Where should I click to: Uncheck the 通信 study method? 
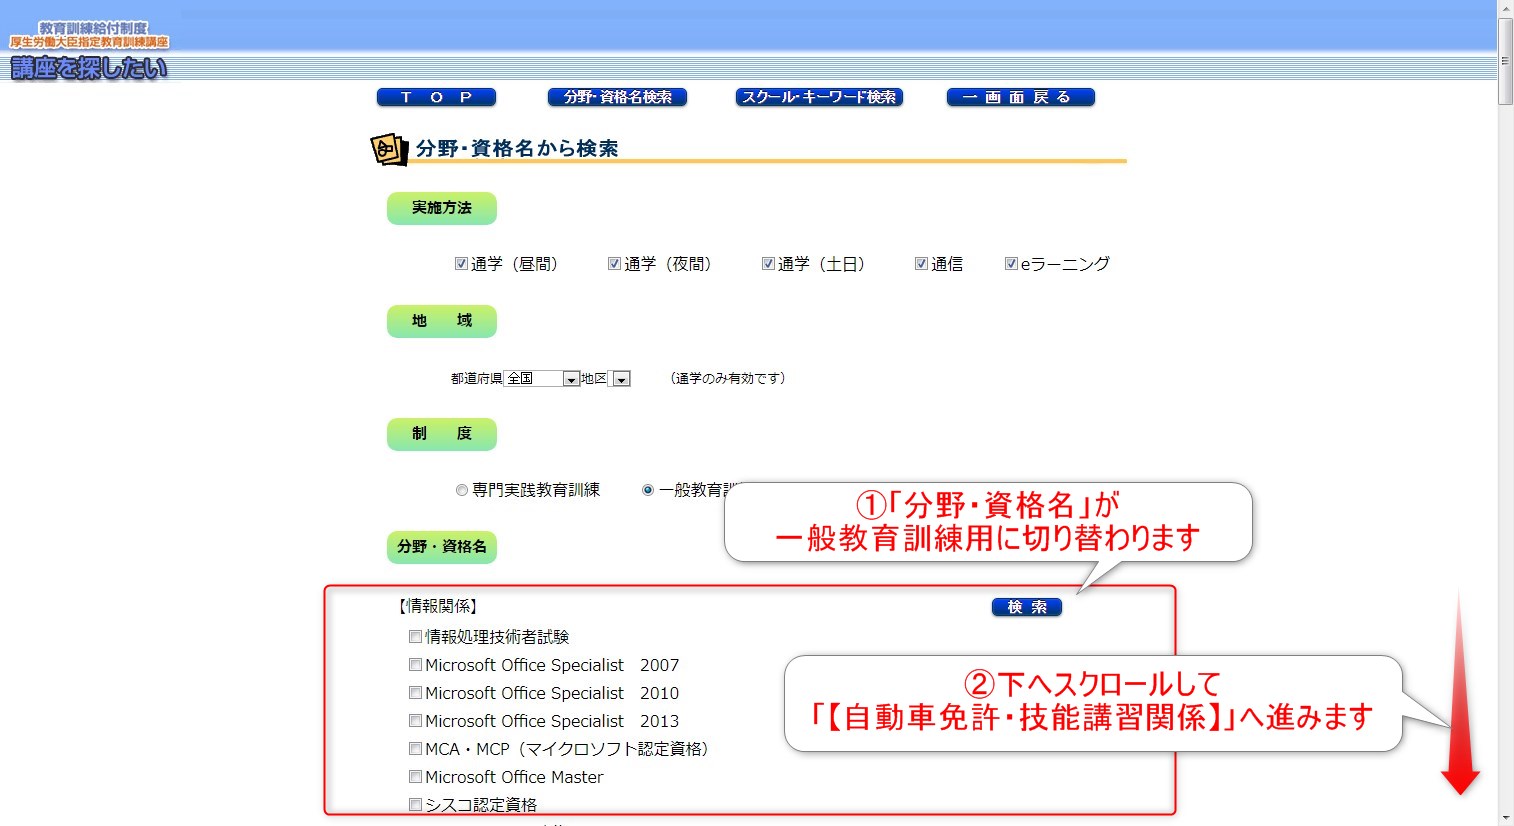tap(921, 263)
